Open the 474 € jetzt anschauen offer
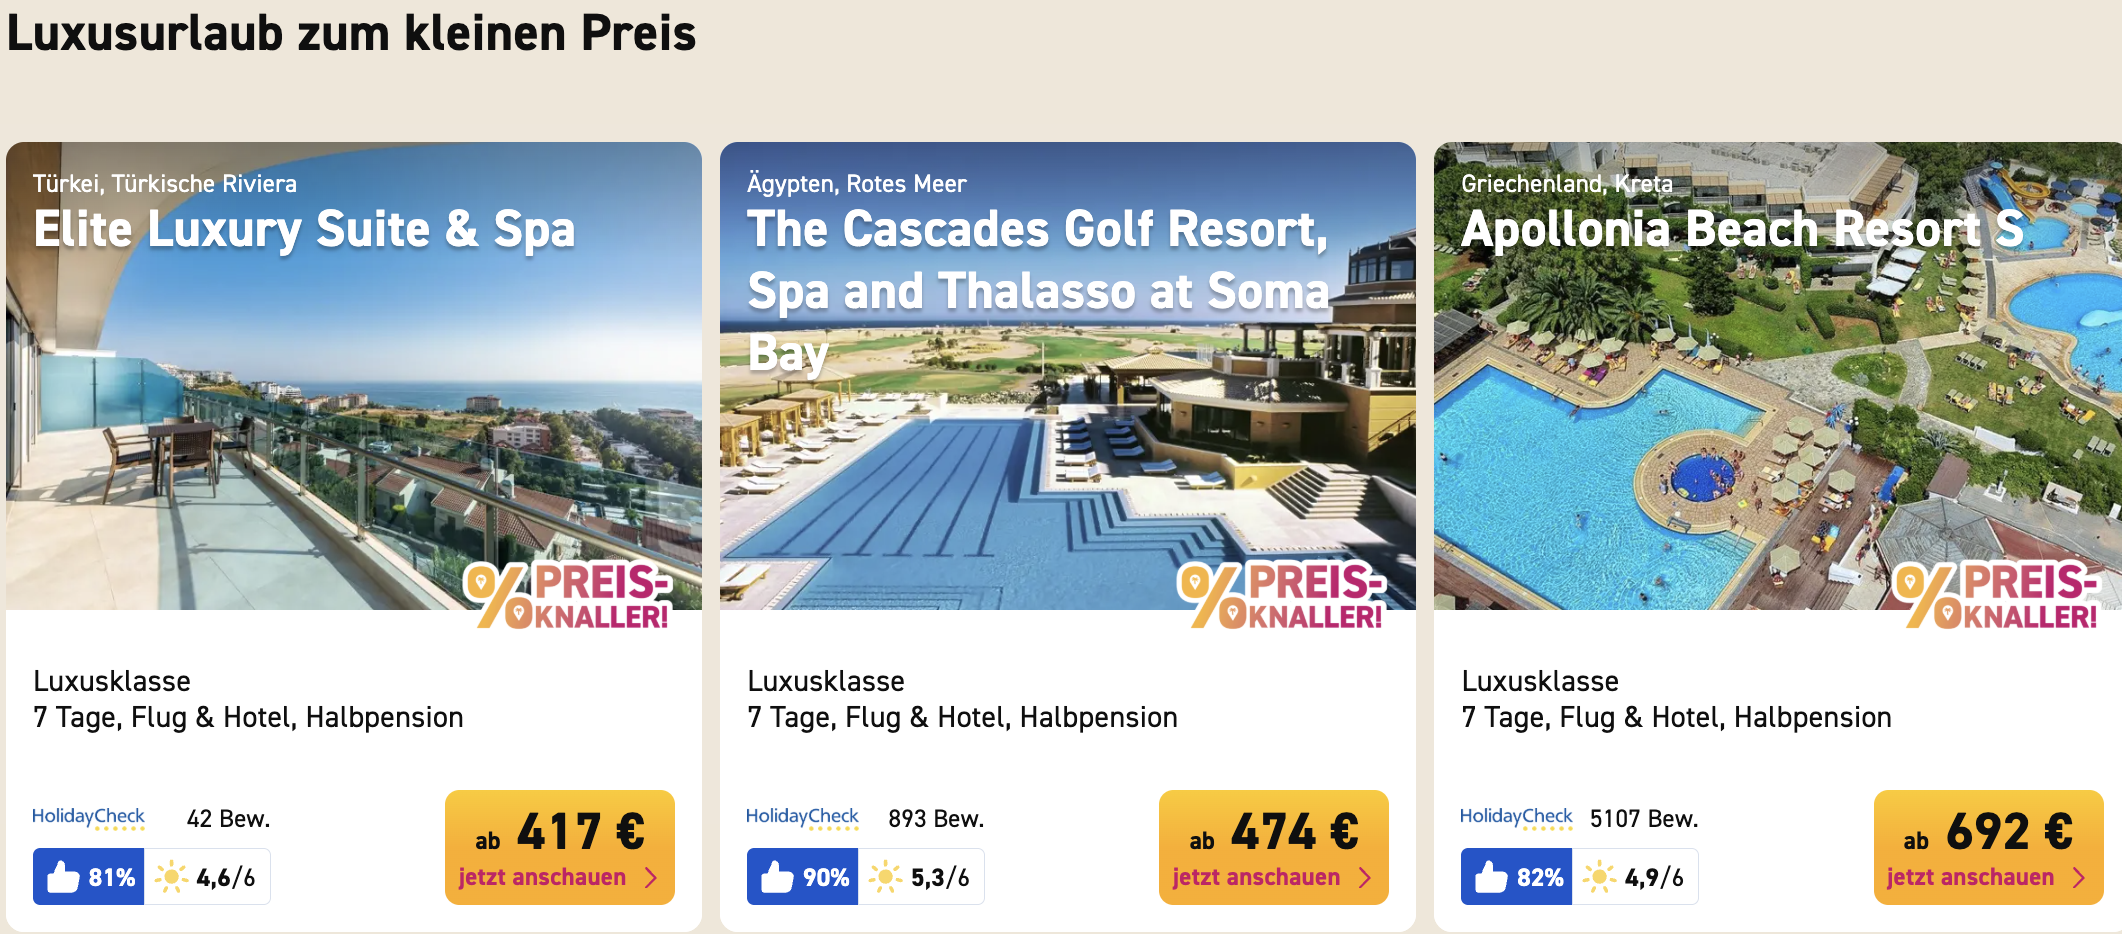 click(1274, 847)
